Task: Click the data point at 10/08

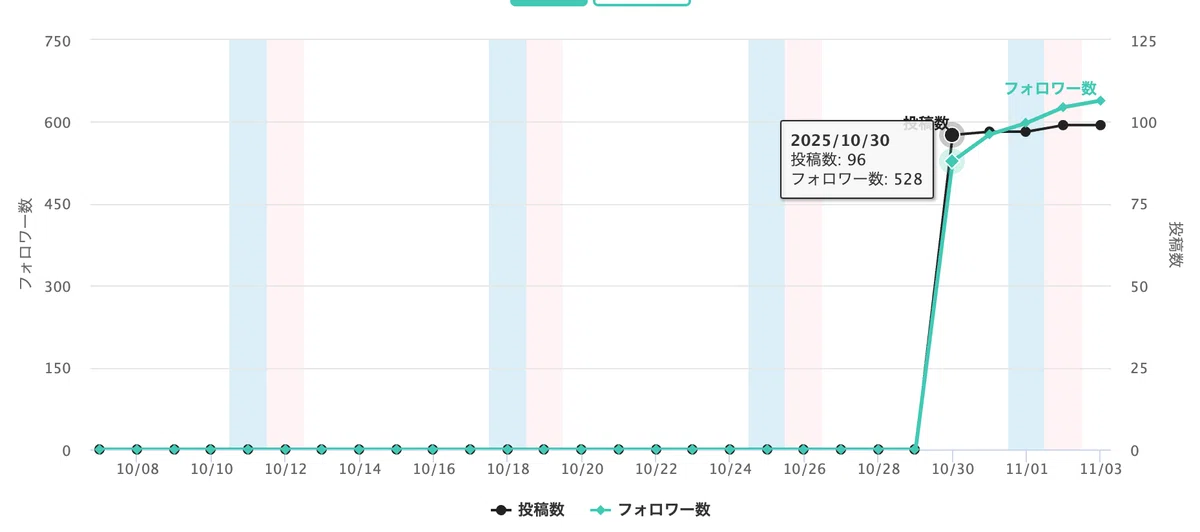Action: pyautogui.click(x=137, y=450)
